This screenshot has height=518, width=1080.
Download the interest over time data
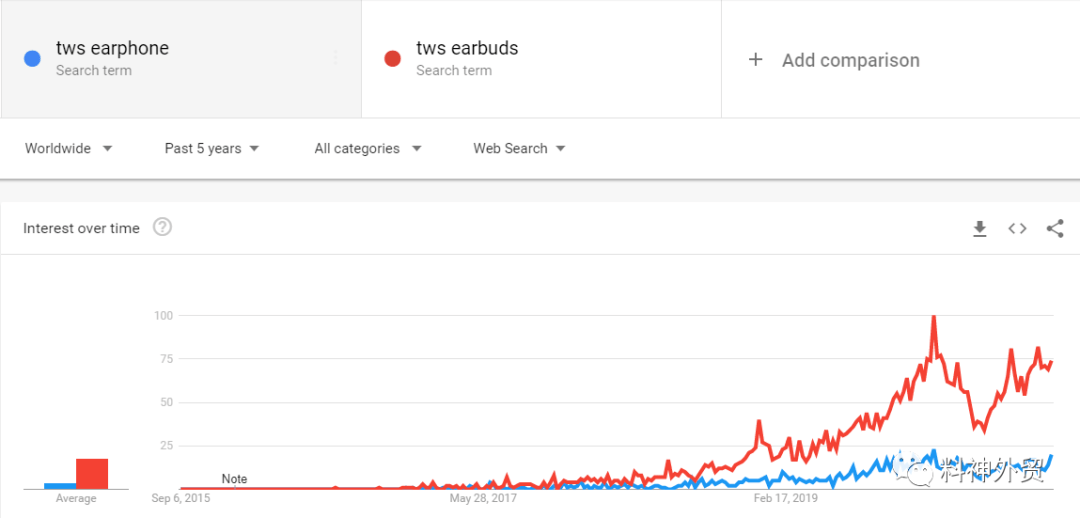coord(980,229)
